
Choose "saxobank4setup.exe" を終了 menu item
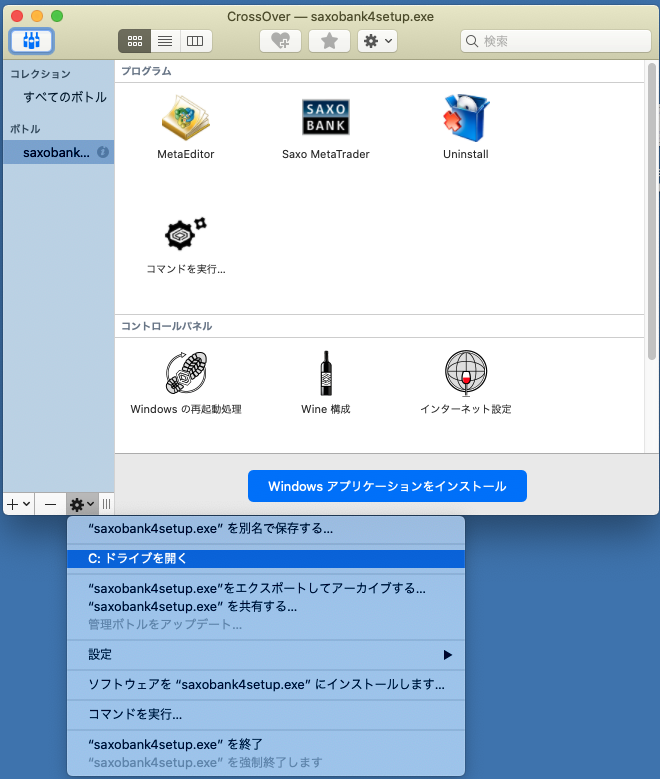(x=266, y=744)
